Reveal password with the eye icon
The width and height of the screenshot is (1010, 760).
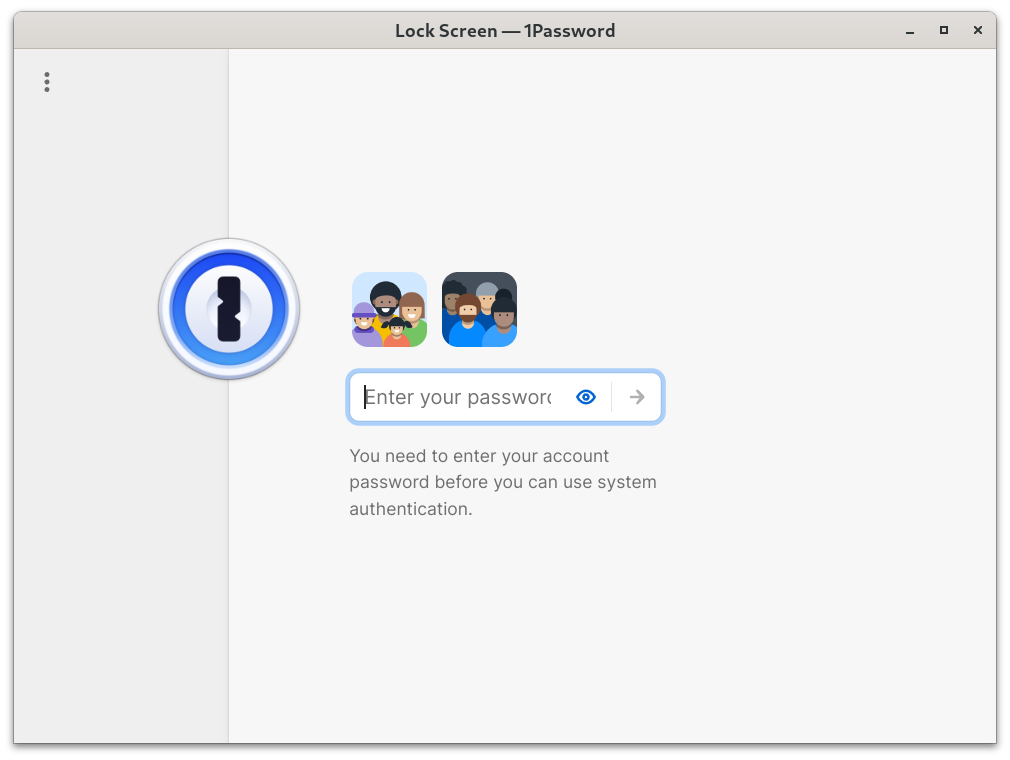click(x=586, y=397)
